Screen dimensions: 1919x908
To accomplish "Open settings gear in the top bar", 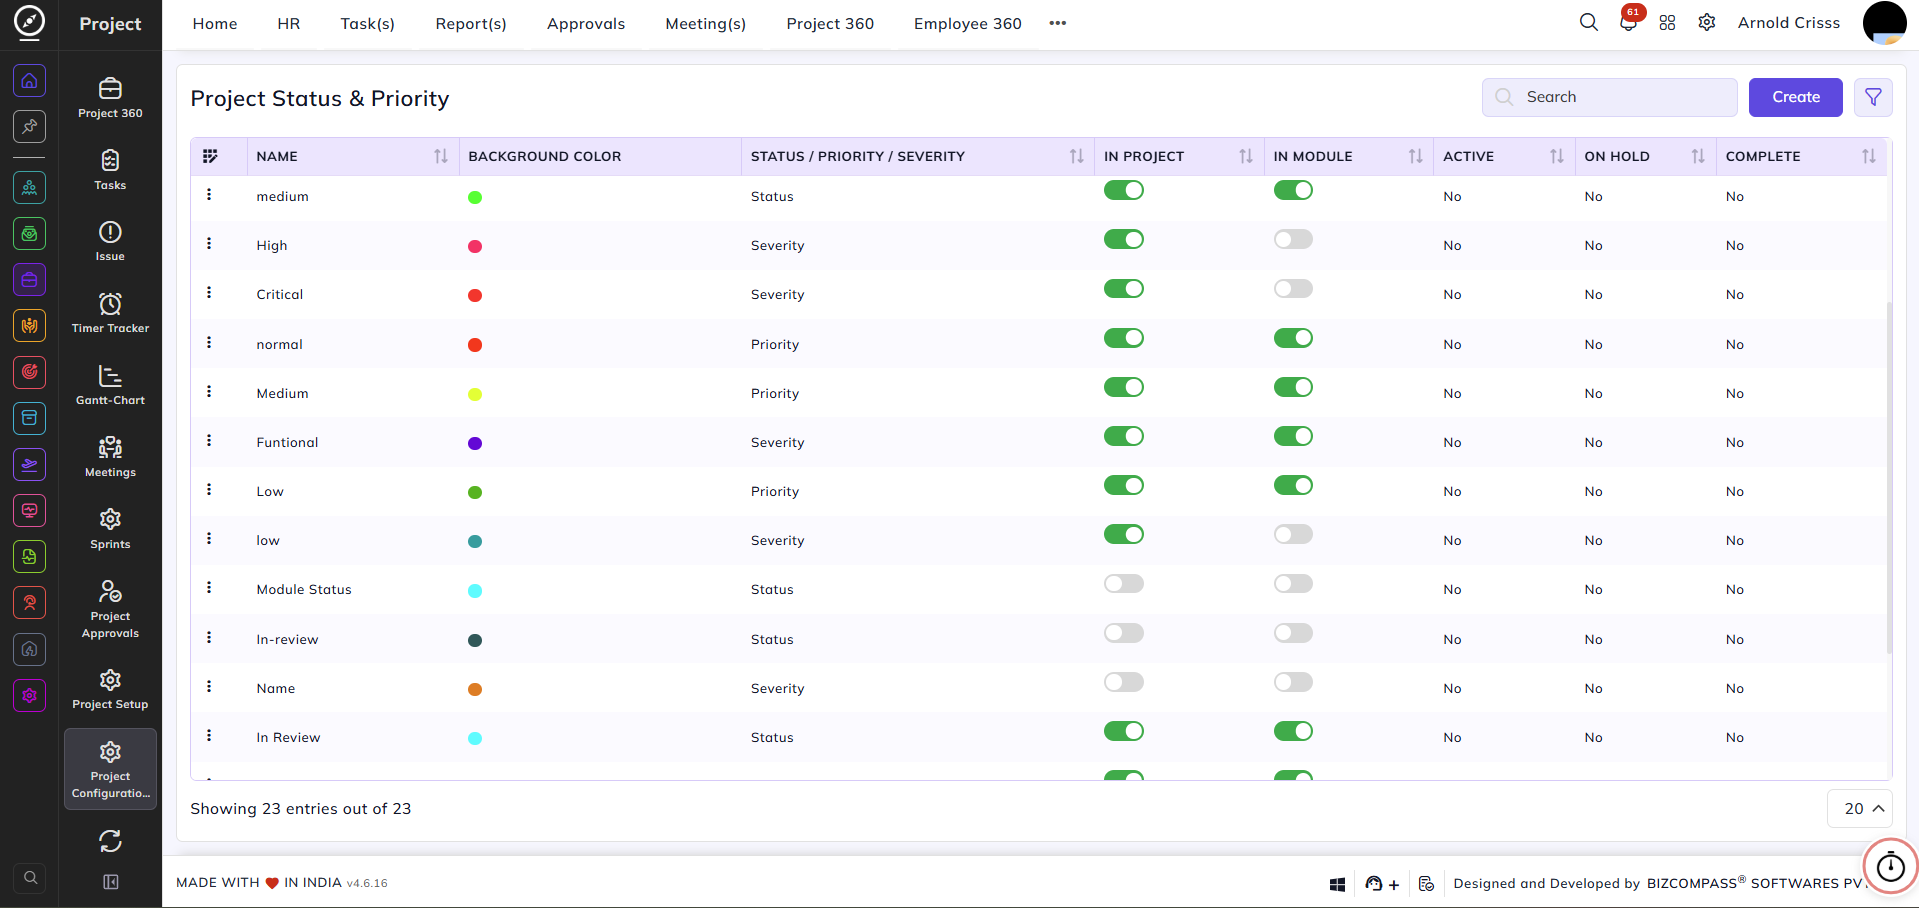I will (1707, 22).
